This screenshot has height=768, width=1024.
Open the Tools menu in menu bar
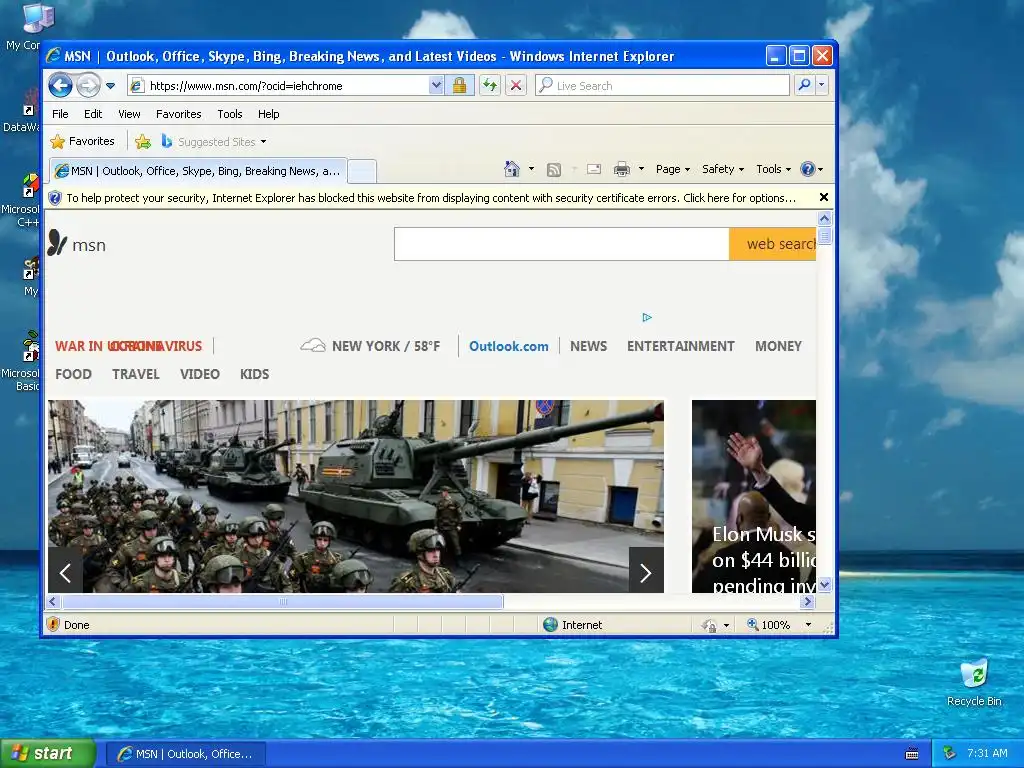(x=230, y=114)
